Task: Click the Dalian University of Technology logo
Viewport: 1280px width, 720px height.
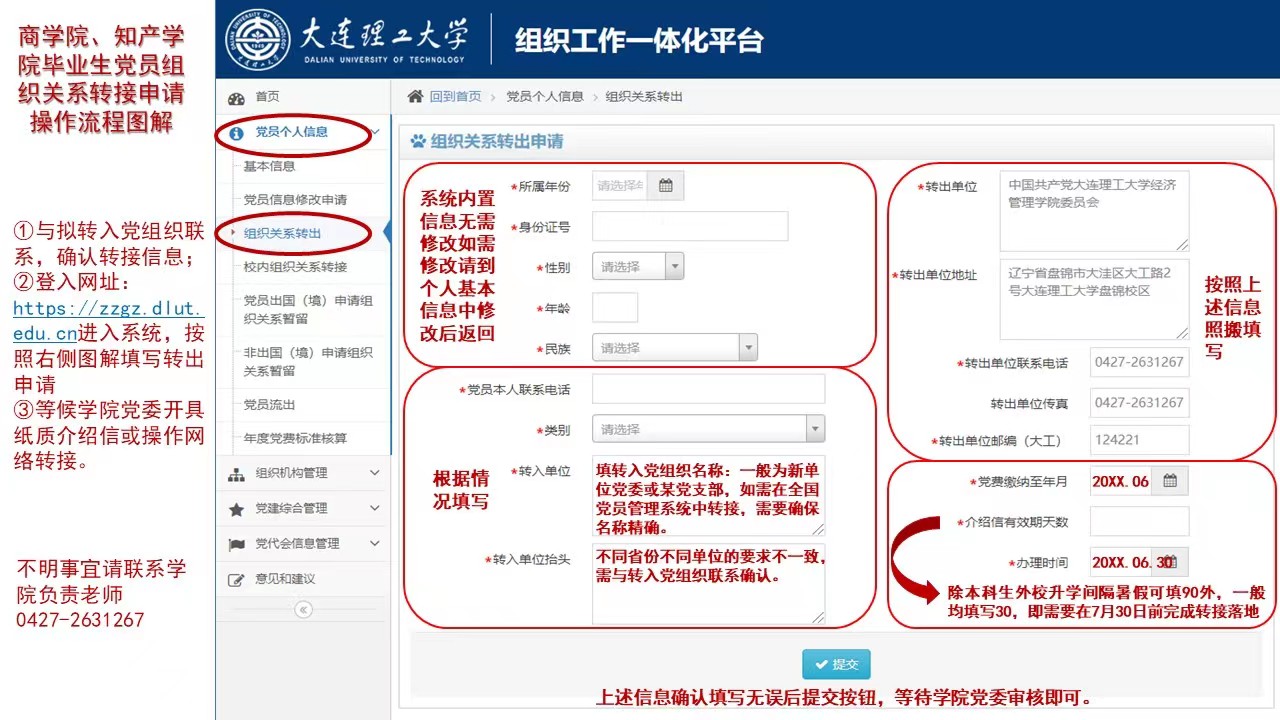Action: pos(257,40)
